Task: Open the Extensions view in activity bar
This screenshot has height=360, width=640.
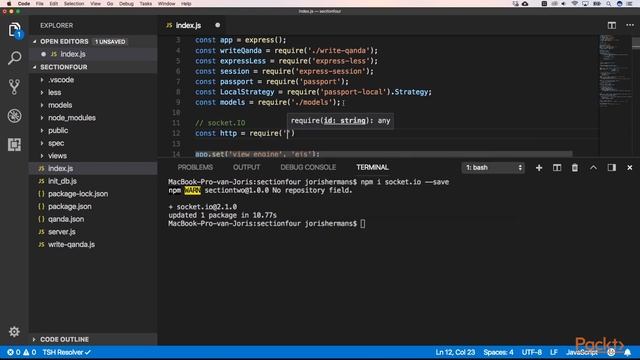Action: coord(14,144)
